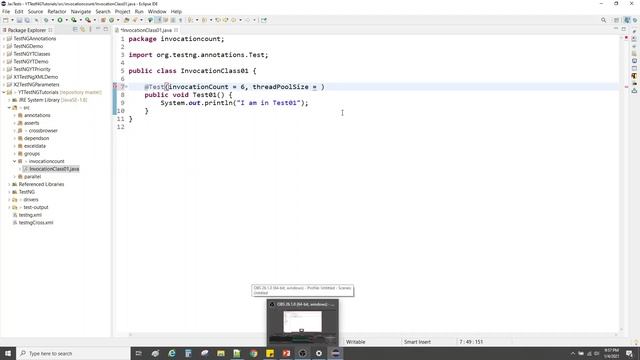Collapse the YTTestNGTutorials project
Image resolution: width=640 pixels, height=360 pixels.
coord(4,92)
